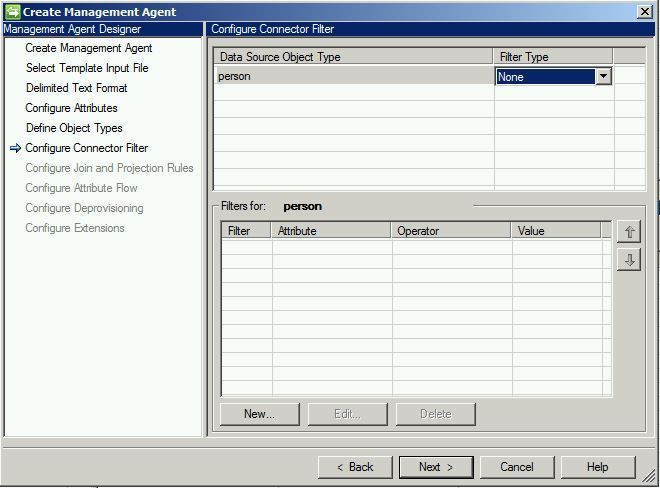Go to the previous page with Back
This screenshot has width=660, height=488.
(x=355, y=467)
